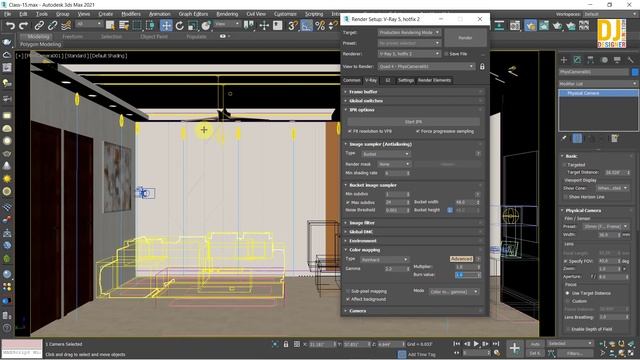Toggle the Specify FOV checkbox
640x360 pixels.
pyautogui.click(x=566, y=261)
